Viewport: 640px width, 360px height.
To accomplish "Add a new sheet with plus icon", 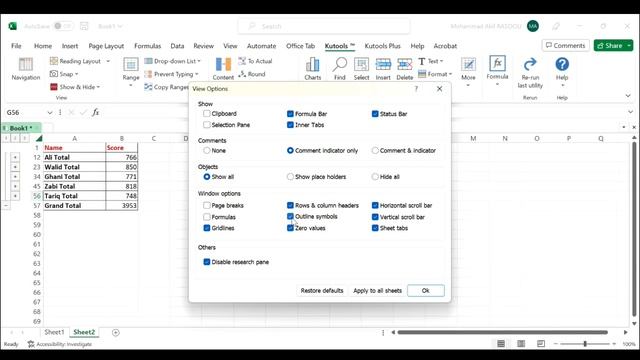I will [x=116, y=333].
